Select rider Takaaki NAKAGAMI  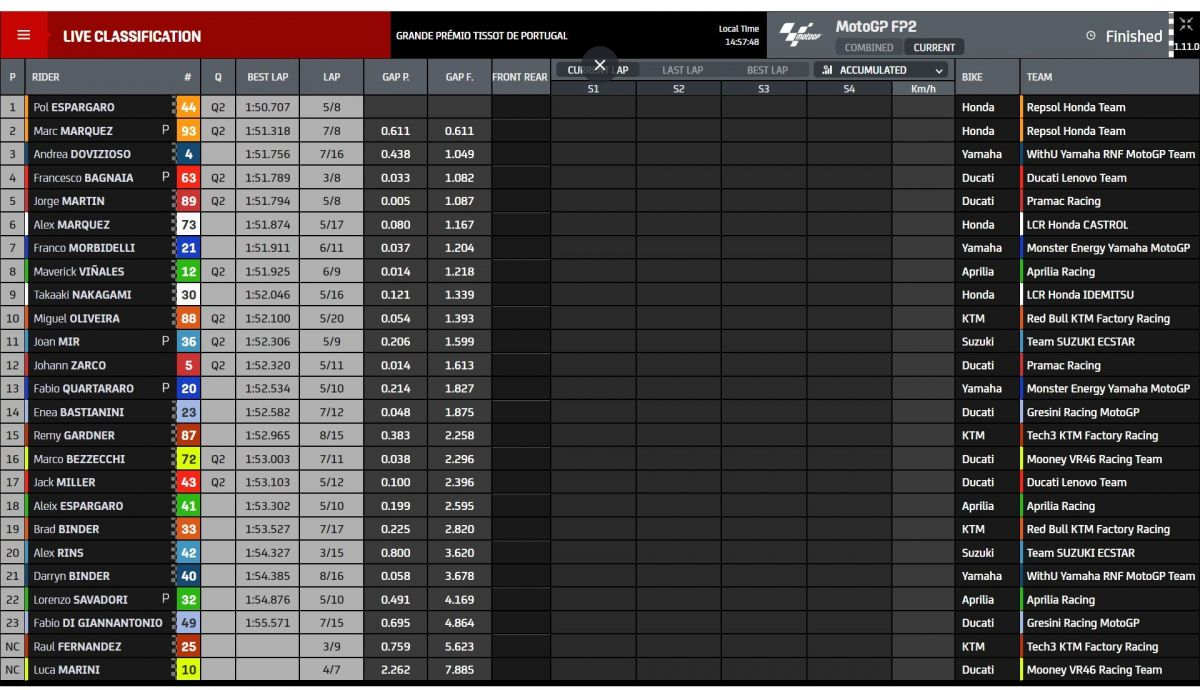(83, 295)
